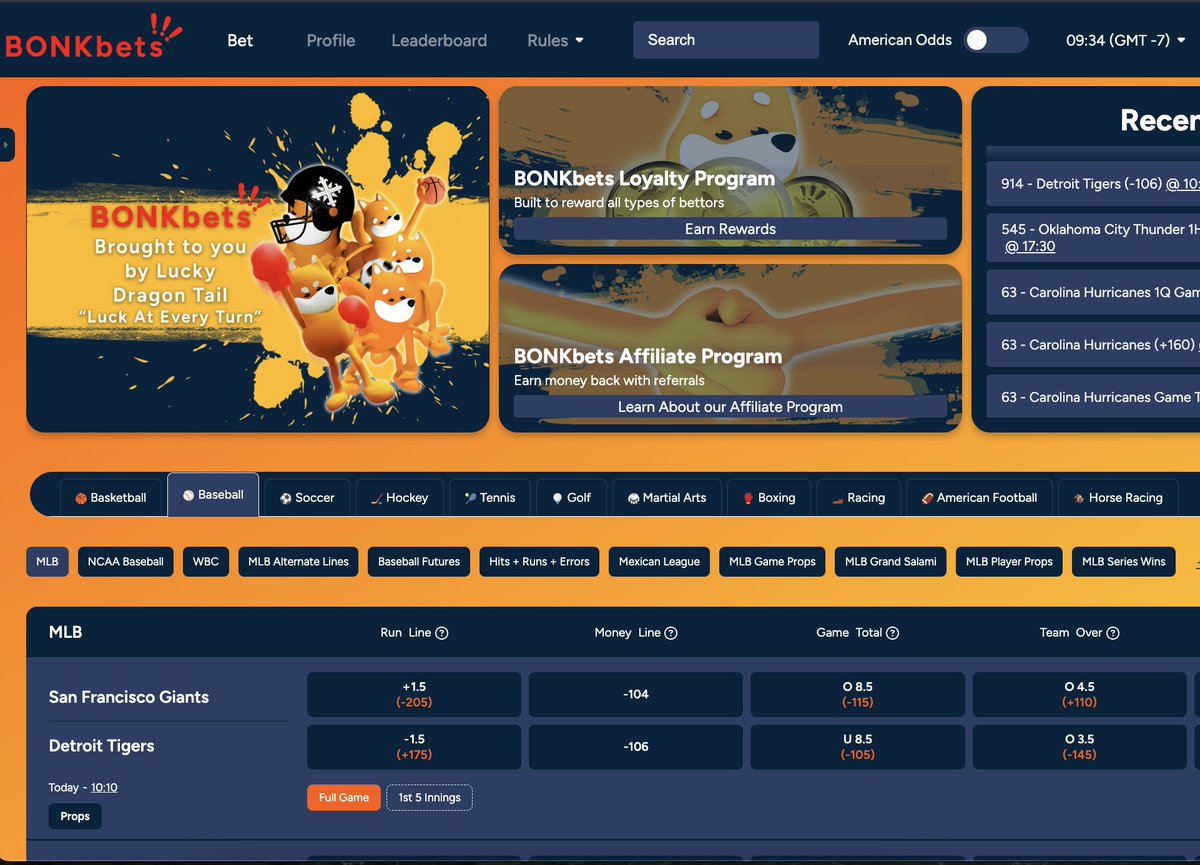Bet game total O 8.5 (-115)
The image size is (1200, 865).
(x=858, y=694)
